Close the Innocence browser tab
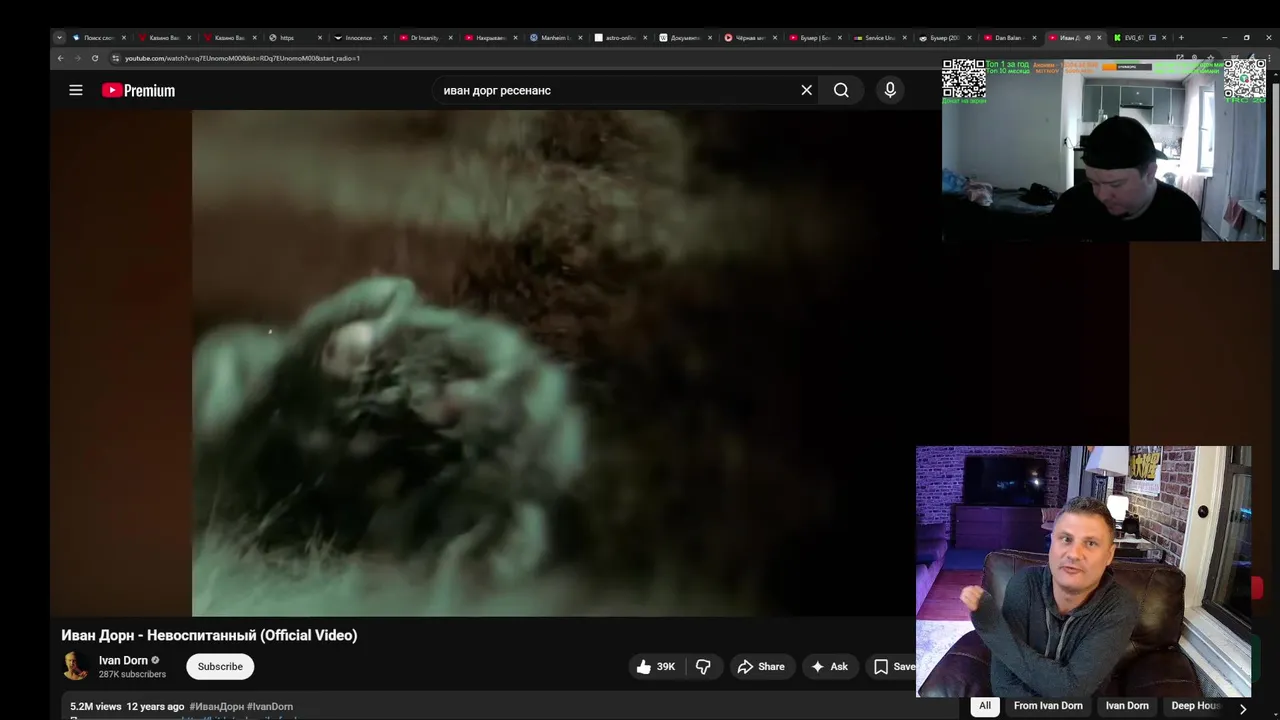 pyautogui.click(x=385, y=38)
